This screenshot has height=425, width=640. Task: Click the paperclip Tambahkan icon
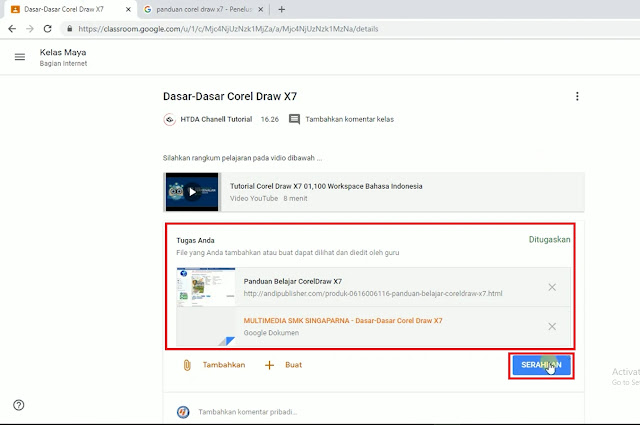(x=187, y=365)
